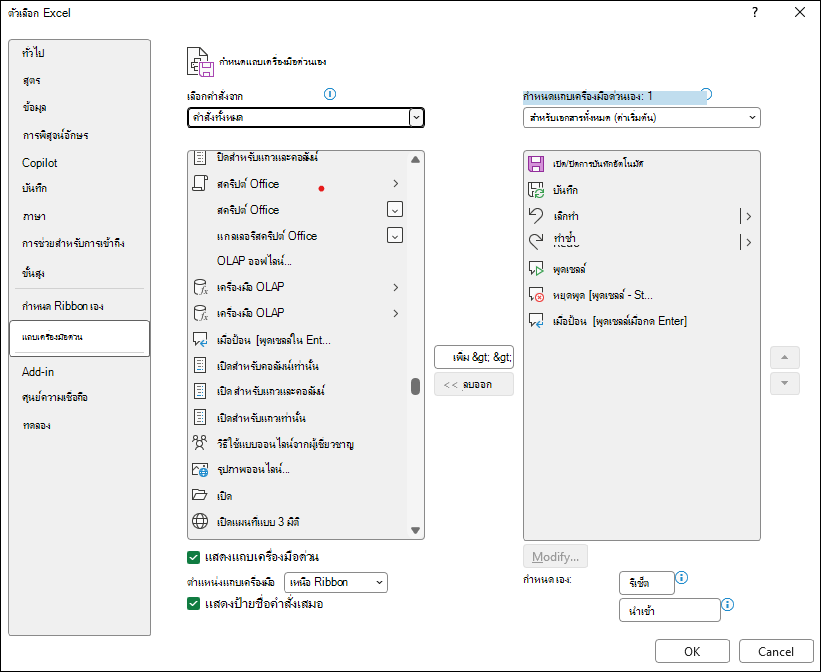This screenshot has width=821, height=672.
Task: Click the help question mark icon
Action: [x=755, y=13]
